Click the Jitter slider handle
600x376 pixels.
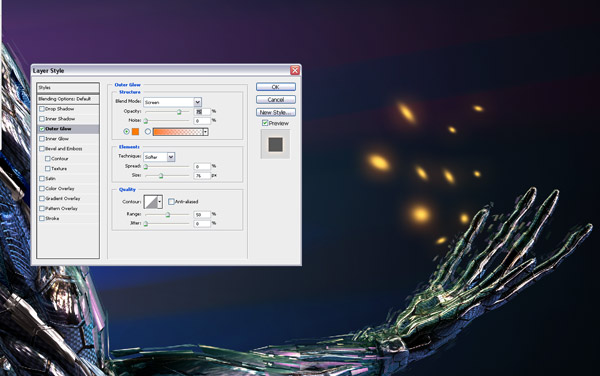tap(145, 224)
